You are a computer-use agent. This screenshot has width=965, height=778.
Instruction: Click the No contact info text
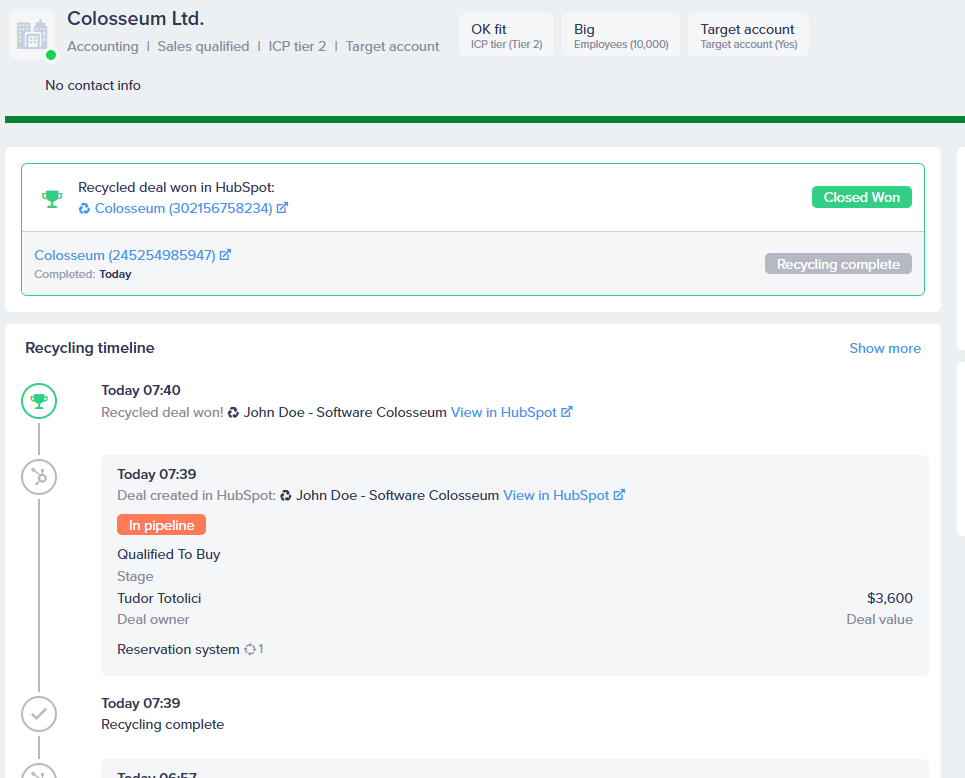[x=93, y=86]
